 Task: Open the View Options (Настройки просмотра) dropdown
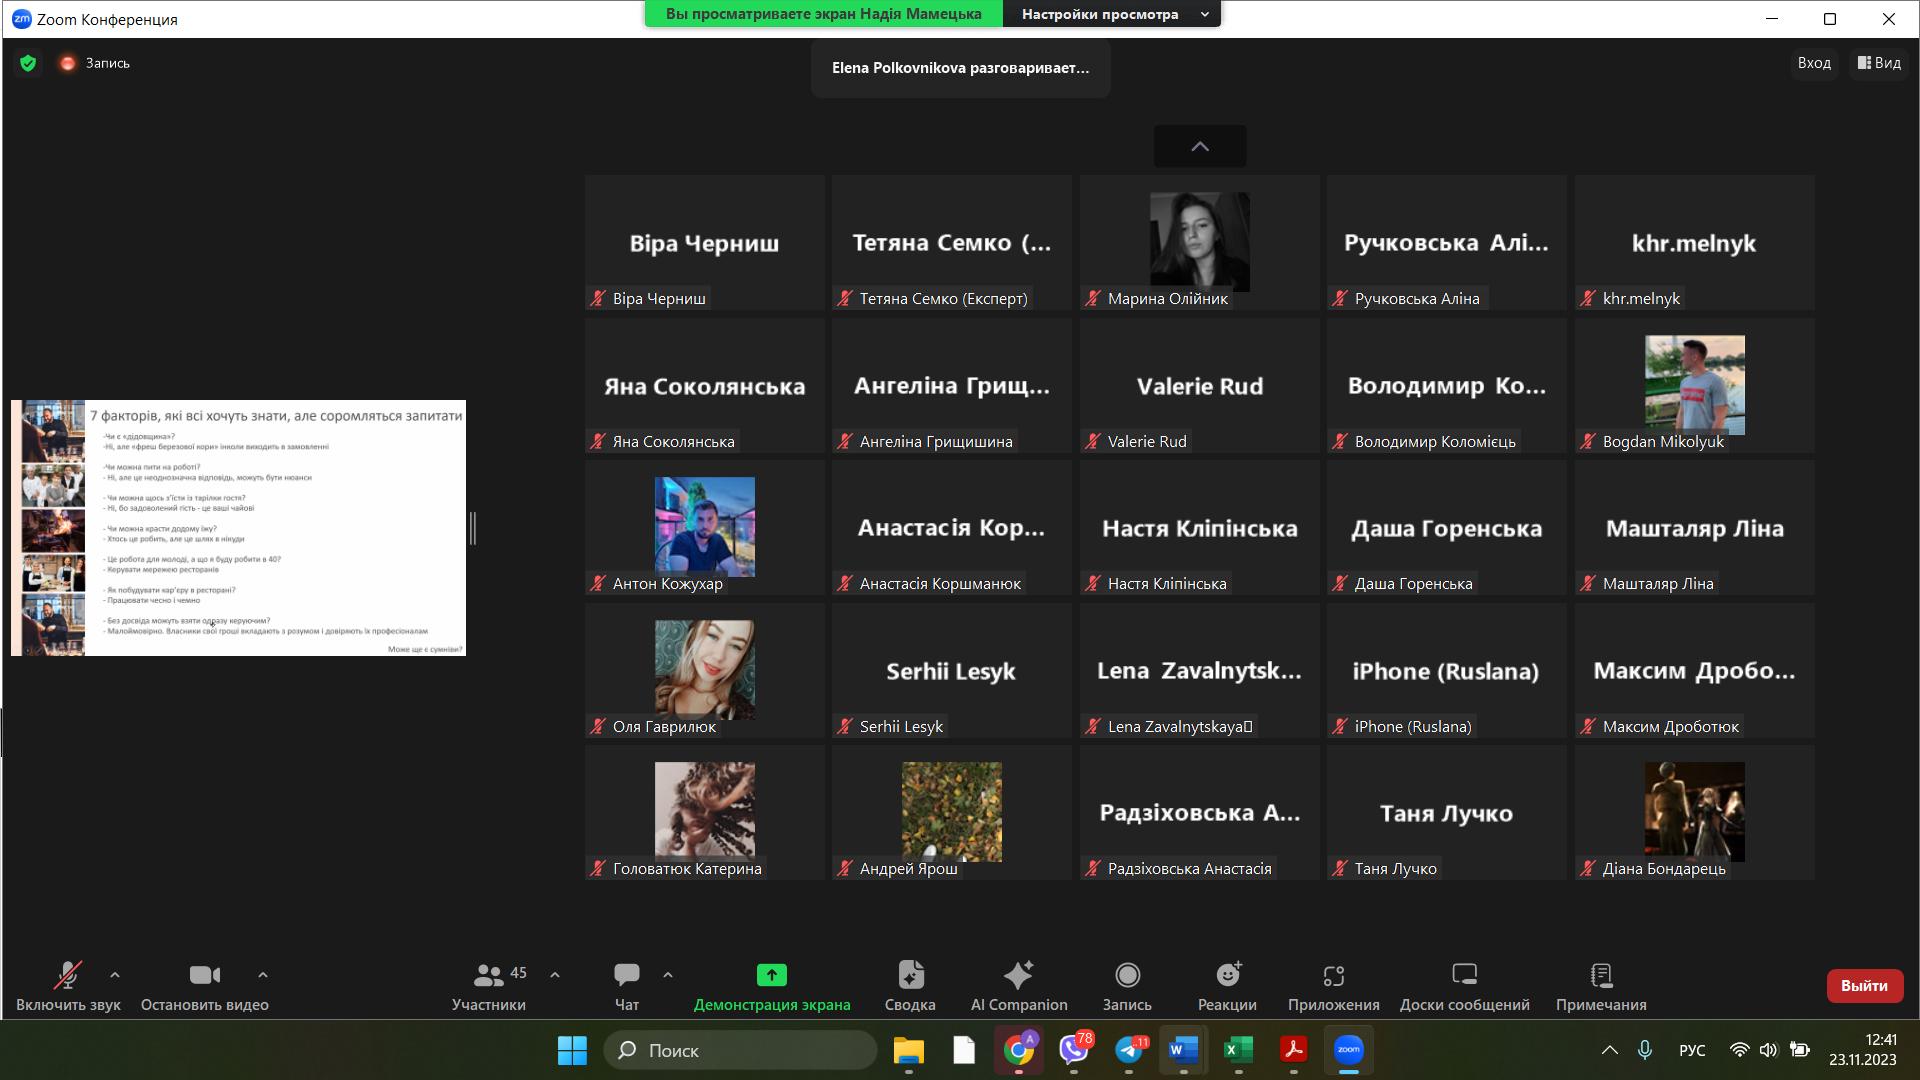[x=1112, y=14]
